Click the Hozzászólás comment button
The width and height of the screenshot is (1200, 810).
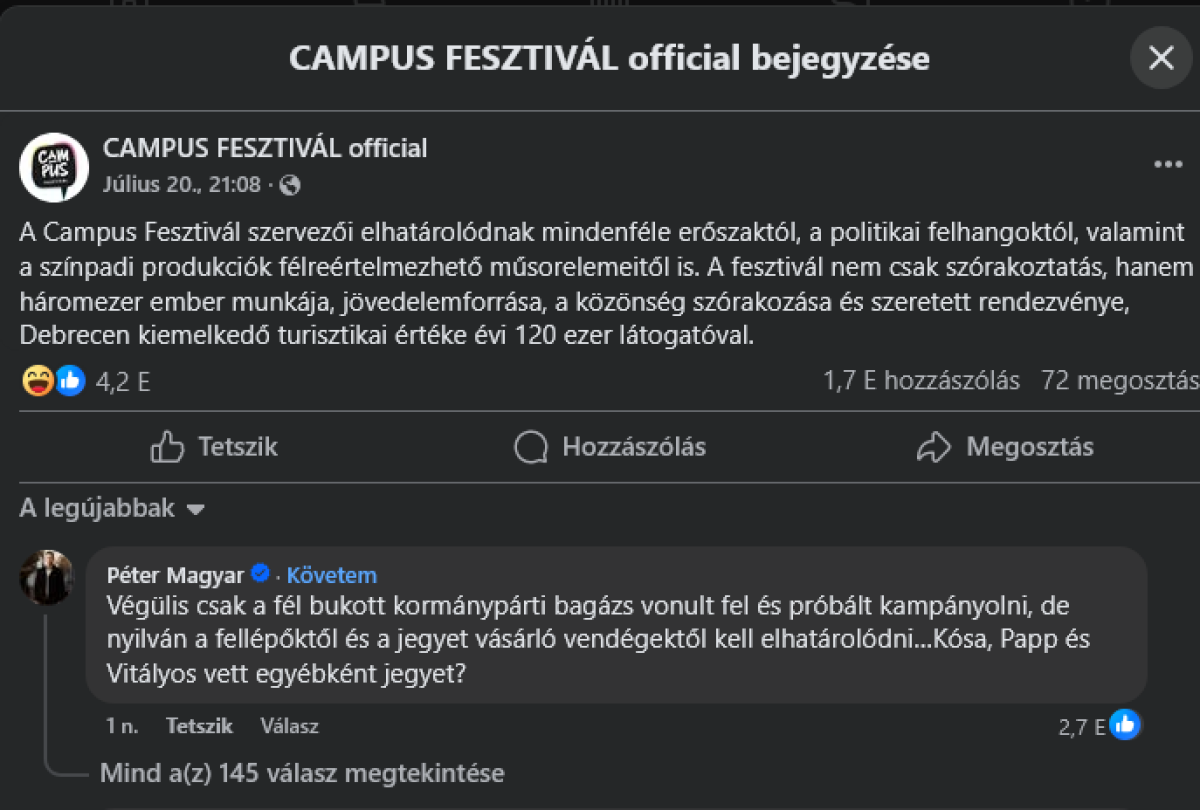tap(610, 447)
